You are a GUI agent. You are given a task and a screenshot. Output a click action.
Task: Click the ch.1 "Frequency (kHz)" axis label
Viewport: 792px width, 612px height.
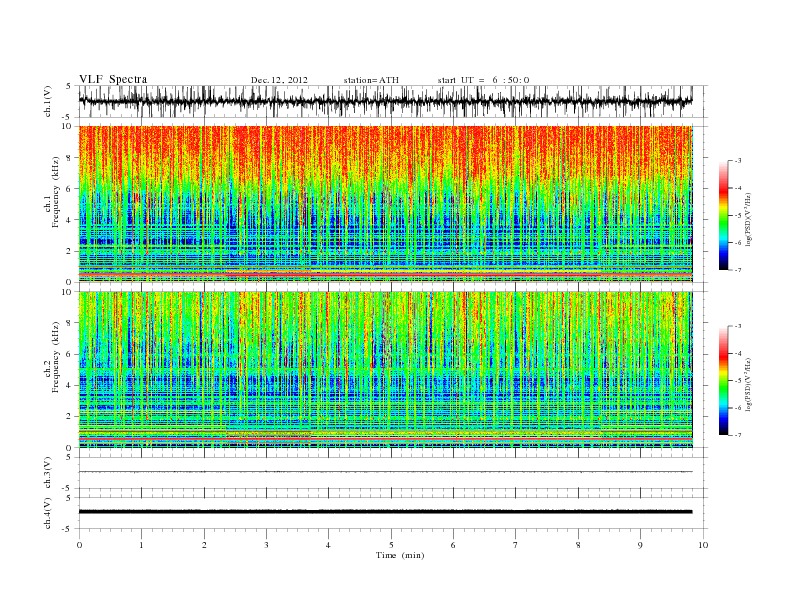(56, 192)
